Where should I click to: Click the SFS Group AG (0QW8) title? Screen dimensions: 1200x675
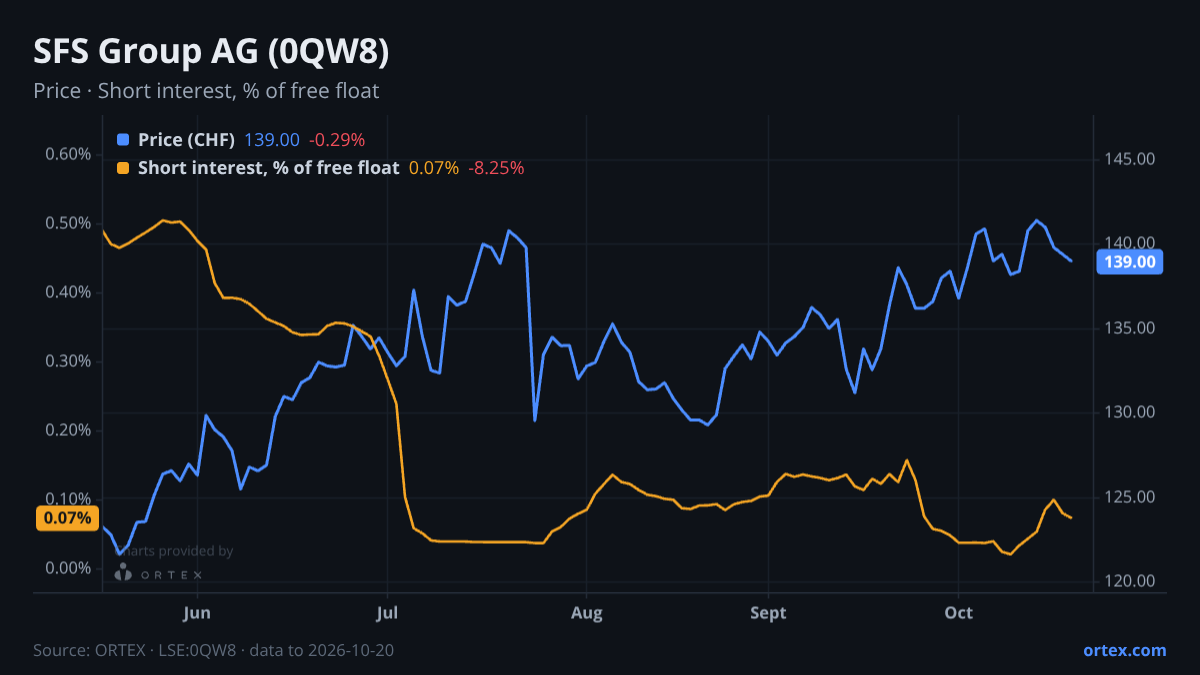pyautogui.click(x=211, y=52)
